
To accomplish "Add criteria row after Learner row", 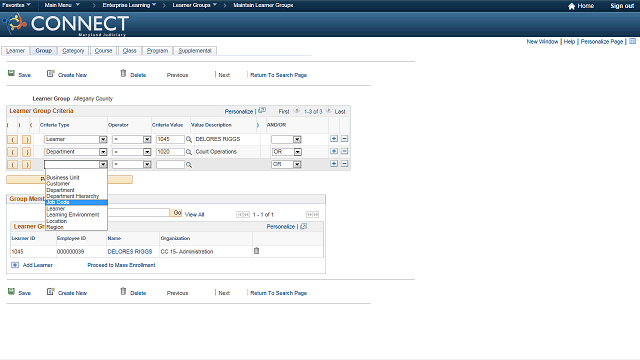I will point(334,139).
